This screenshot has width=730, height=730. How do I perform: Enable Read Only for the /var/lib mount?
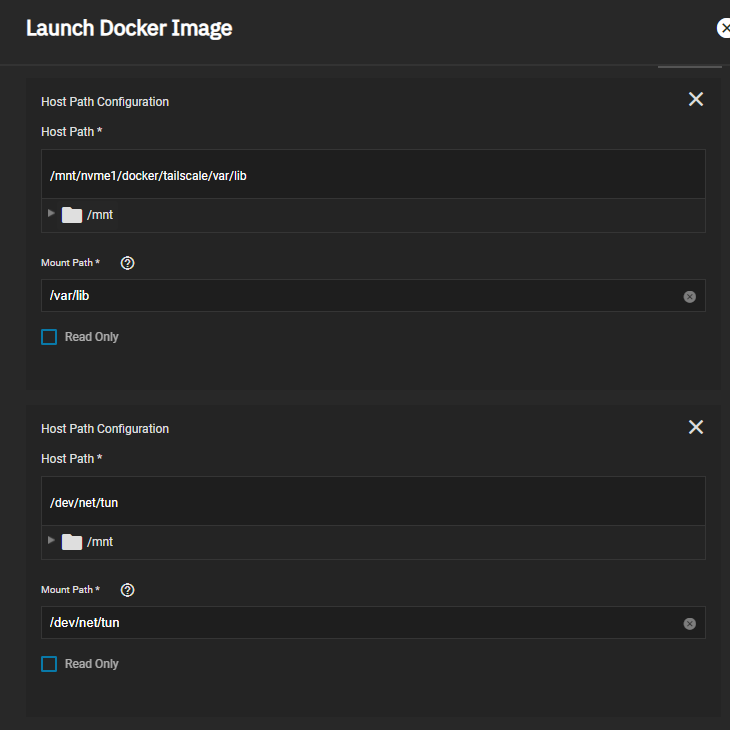point(49,337)
